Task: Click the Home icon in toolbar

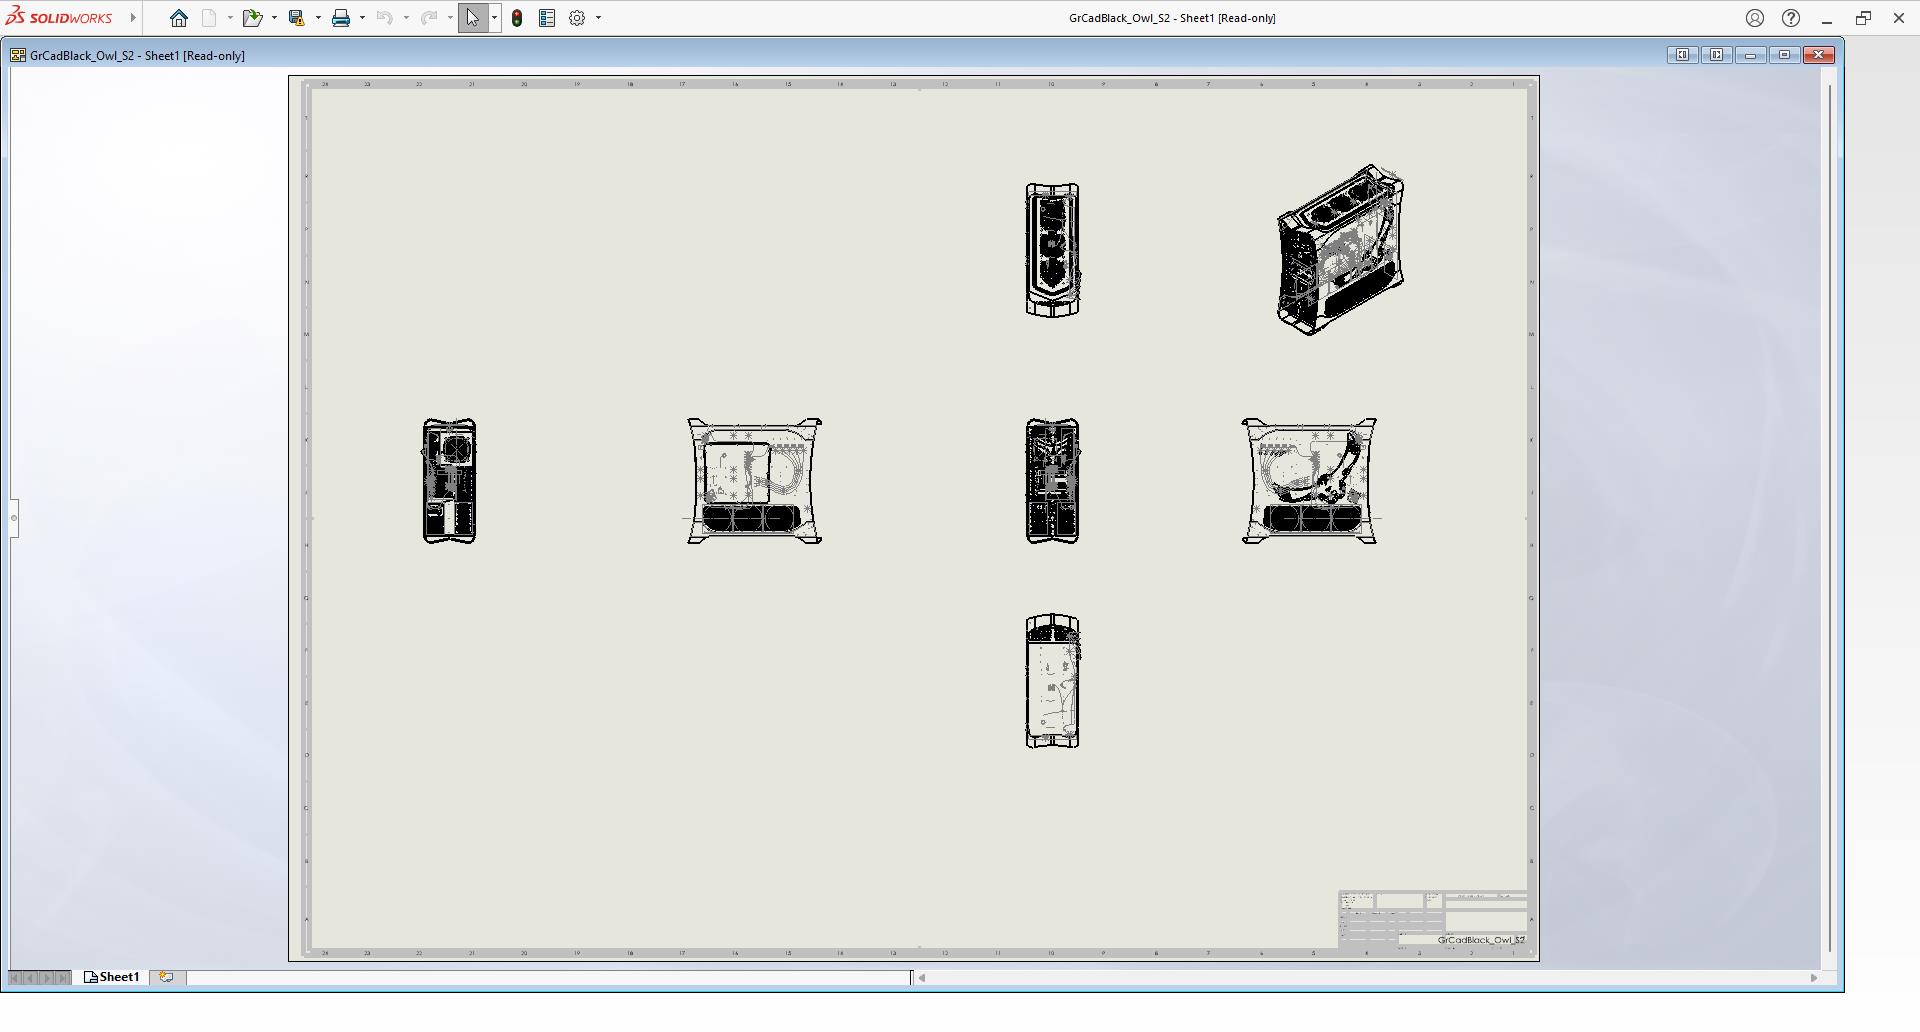Action: pyautogui.click(x=179, y=18)
